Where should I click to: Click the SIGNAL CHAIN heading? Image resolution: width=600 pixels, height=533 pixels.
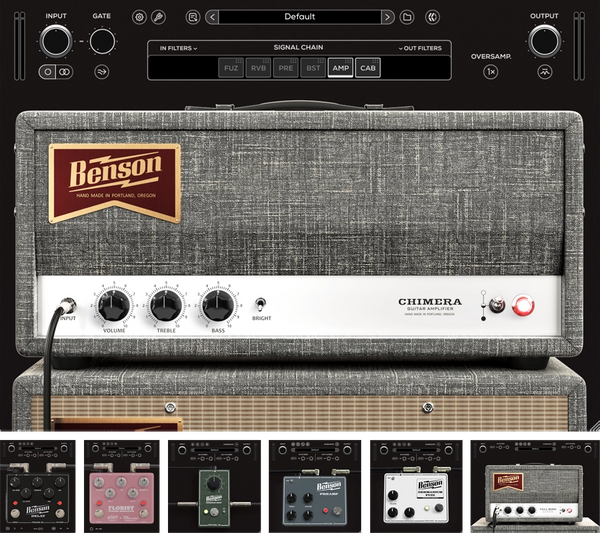click(x=298, y=47)
